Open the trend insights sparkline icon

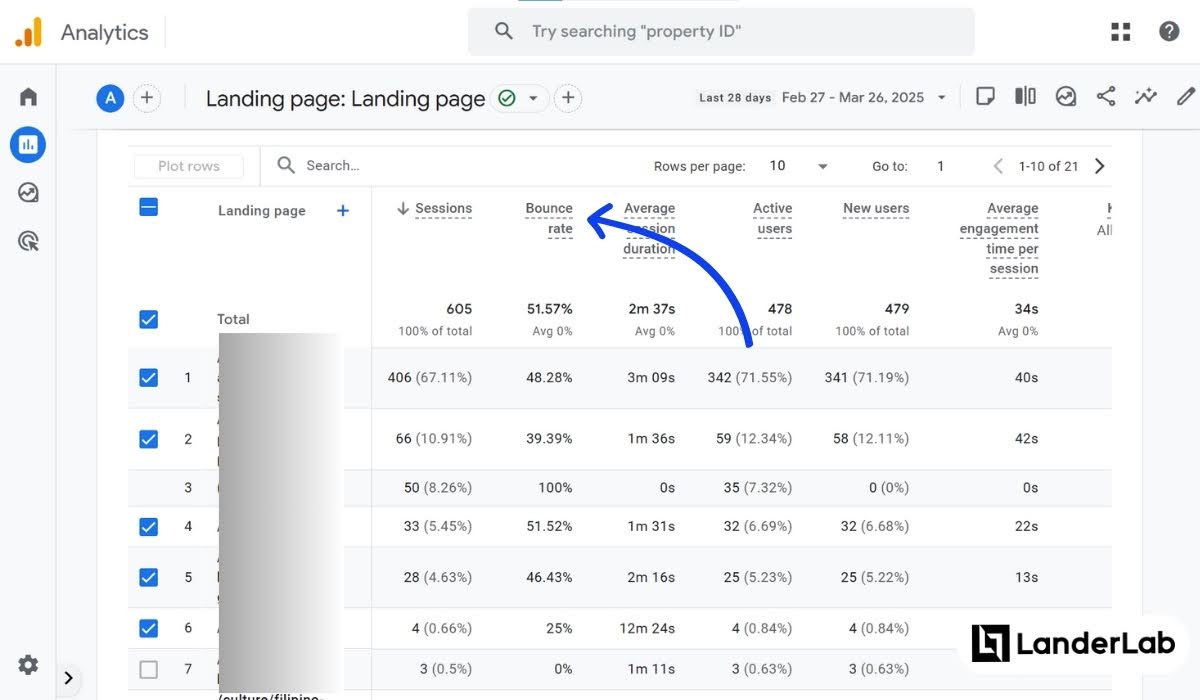[1146, 97]
